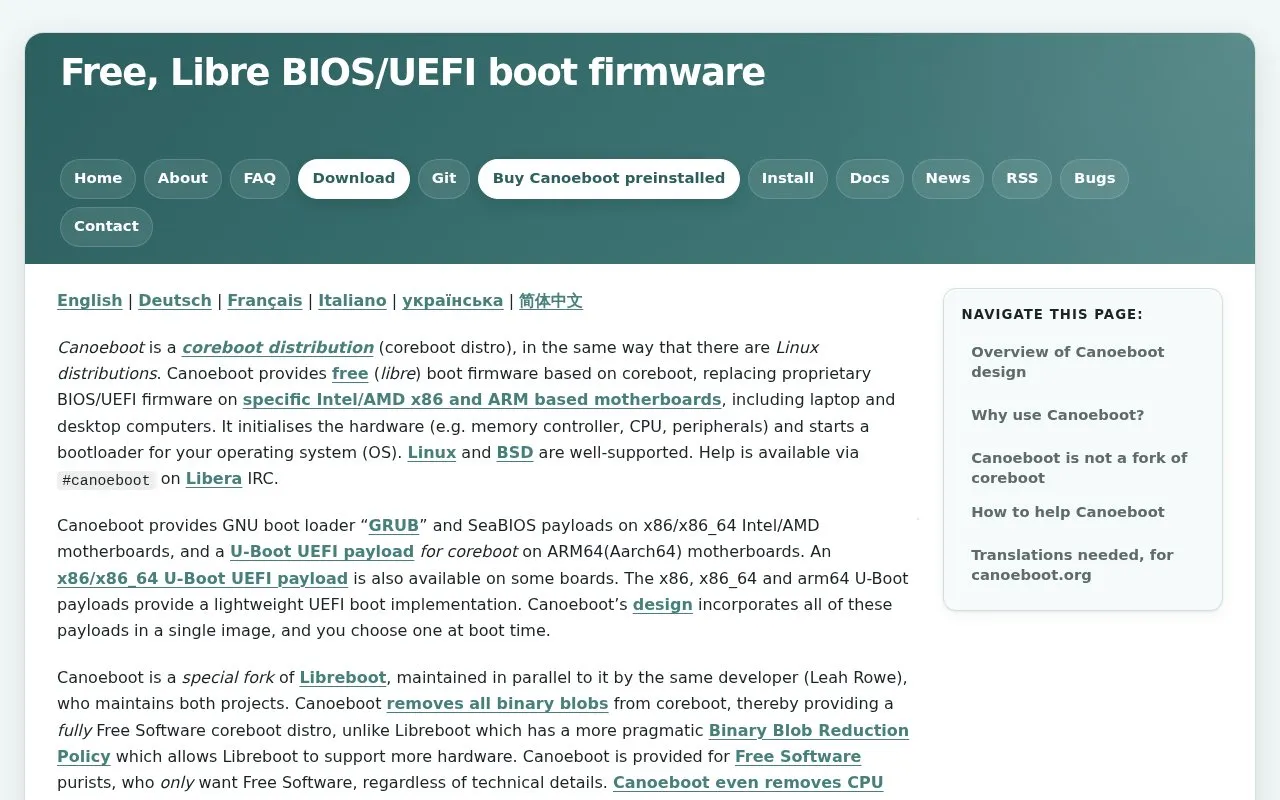Click the #canoeboot channel code text
This screenshot has height=800, width=1280.
106,480
